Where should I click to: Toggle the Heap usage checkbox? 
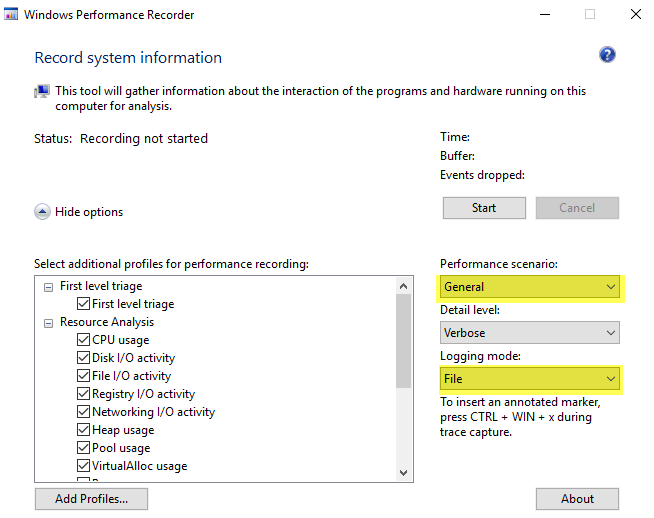(83, 430)
